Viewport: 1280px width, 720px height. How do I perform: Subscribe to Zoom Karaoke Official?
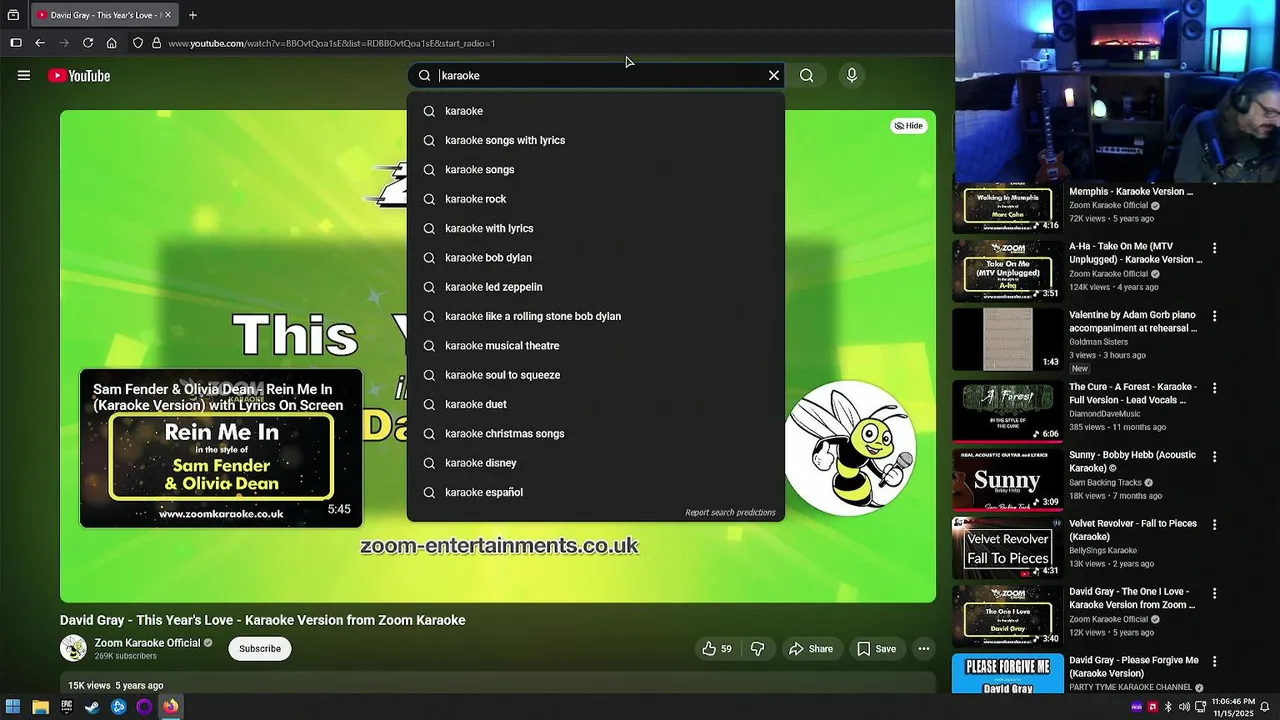point(260,649)
